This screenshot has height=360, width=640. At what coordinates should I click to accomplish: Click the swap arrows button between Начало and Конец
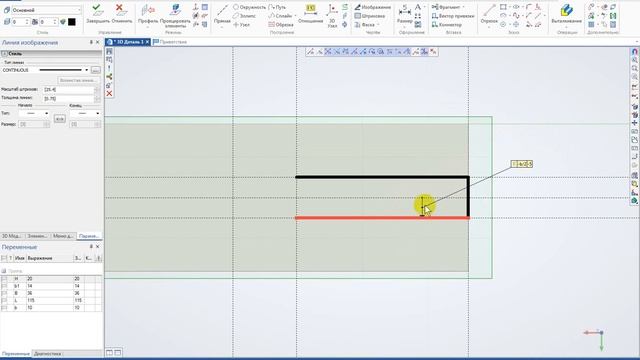(x=60, y=119)
